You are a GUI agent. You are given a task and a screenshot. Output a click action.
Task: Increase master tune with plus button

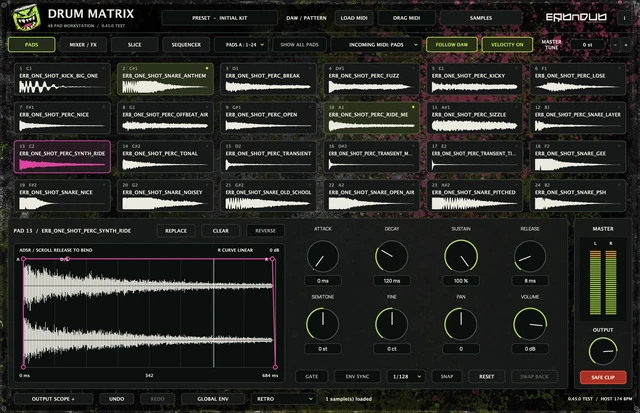coord(625,45)
